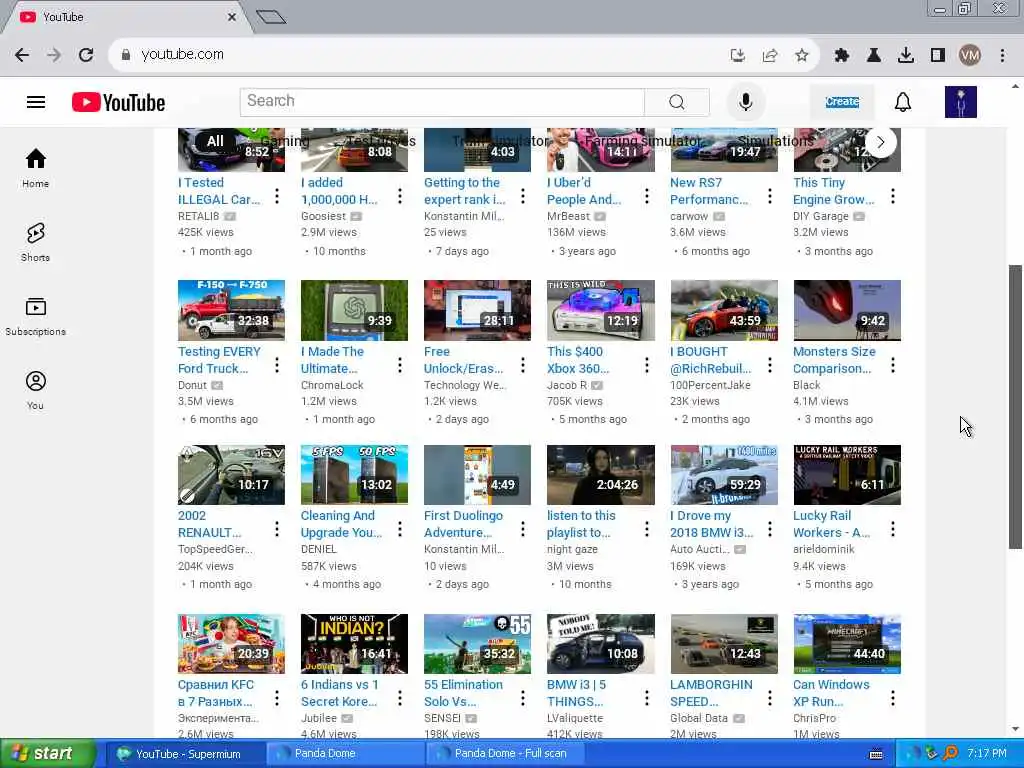Image resolution: width=1024 pixels, height=768 pixels.
Task: Open the YouTube hamburger guide menu
Action: 36,102
